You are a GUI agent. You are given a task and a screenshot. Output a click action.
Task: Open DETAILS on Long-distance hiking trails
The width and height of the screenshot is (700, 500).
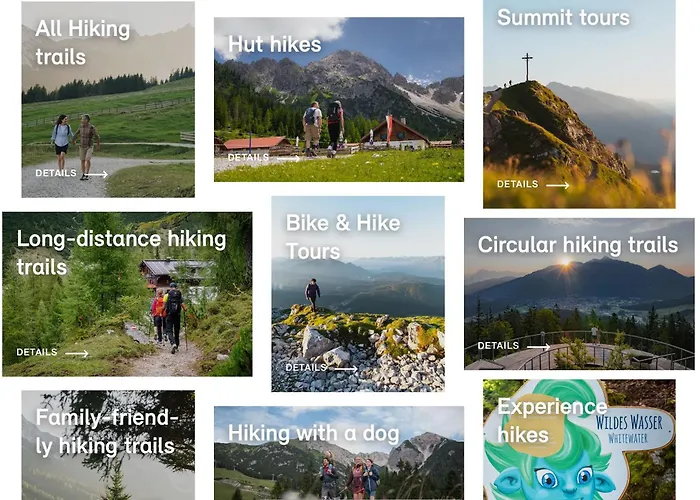pyautogui.click(x=37, y=352)
